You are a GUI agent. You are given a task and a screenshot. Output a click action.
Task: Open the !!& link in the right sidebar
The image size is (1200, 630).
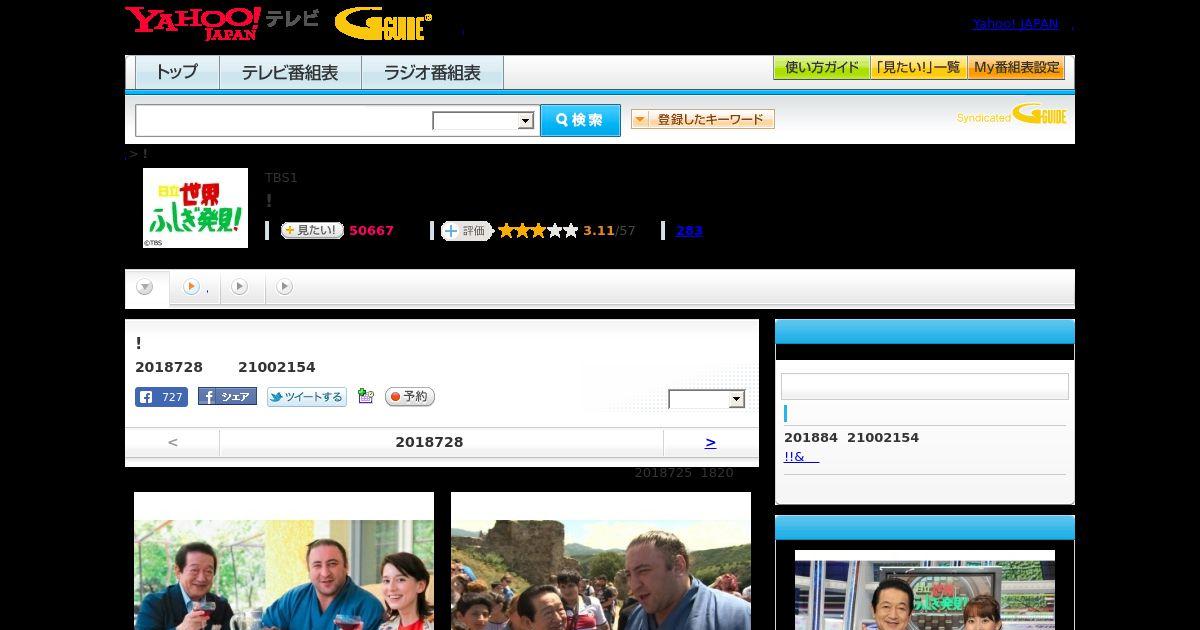(801, 456)
